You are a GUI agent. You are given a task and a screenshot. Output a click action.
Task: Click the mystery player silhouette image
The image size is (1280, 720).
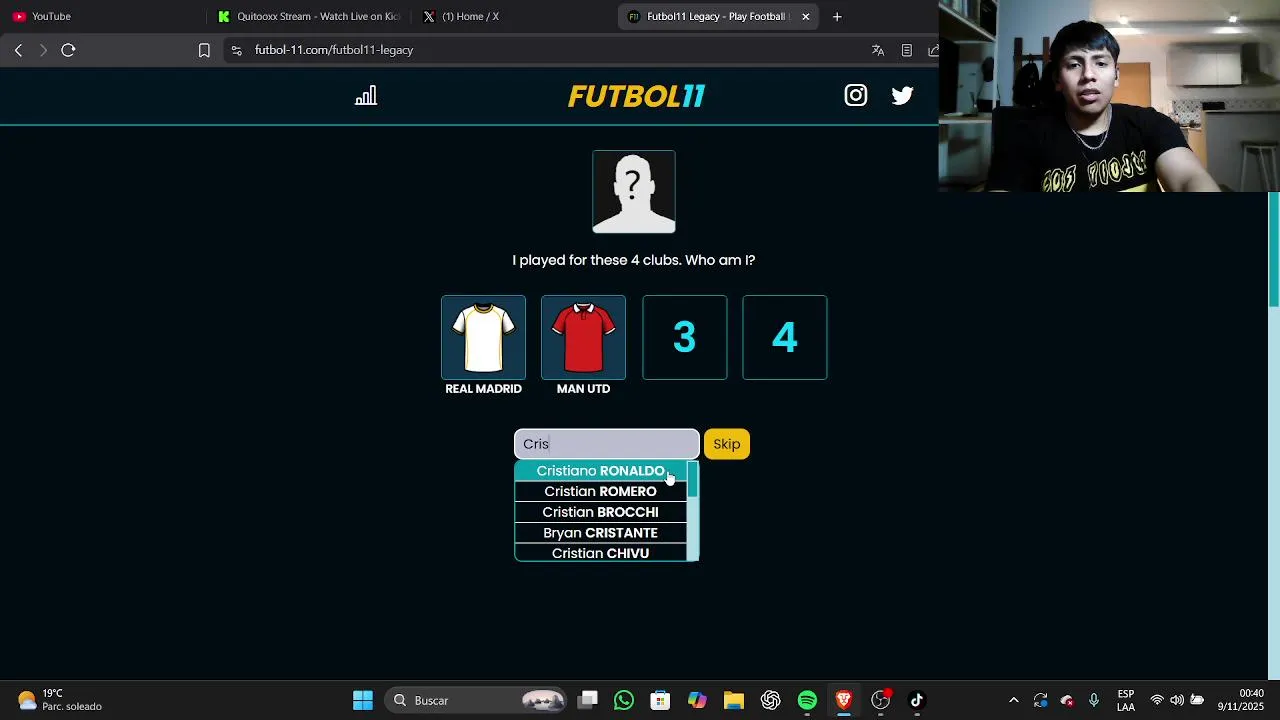[634, 192]
